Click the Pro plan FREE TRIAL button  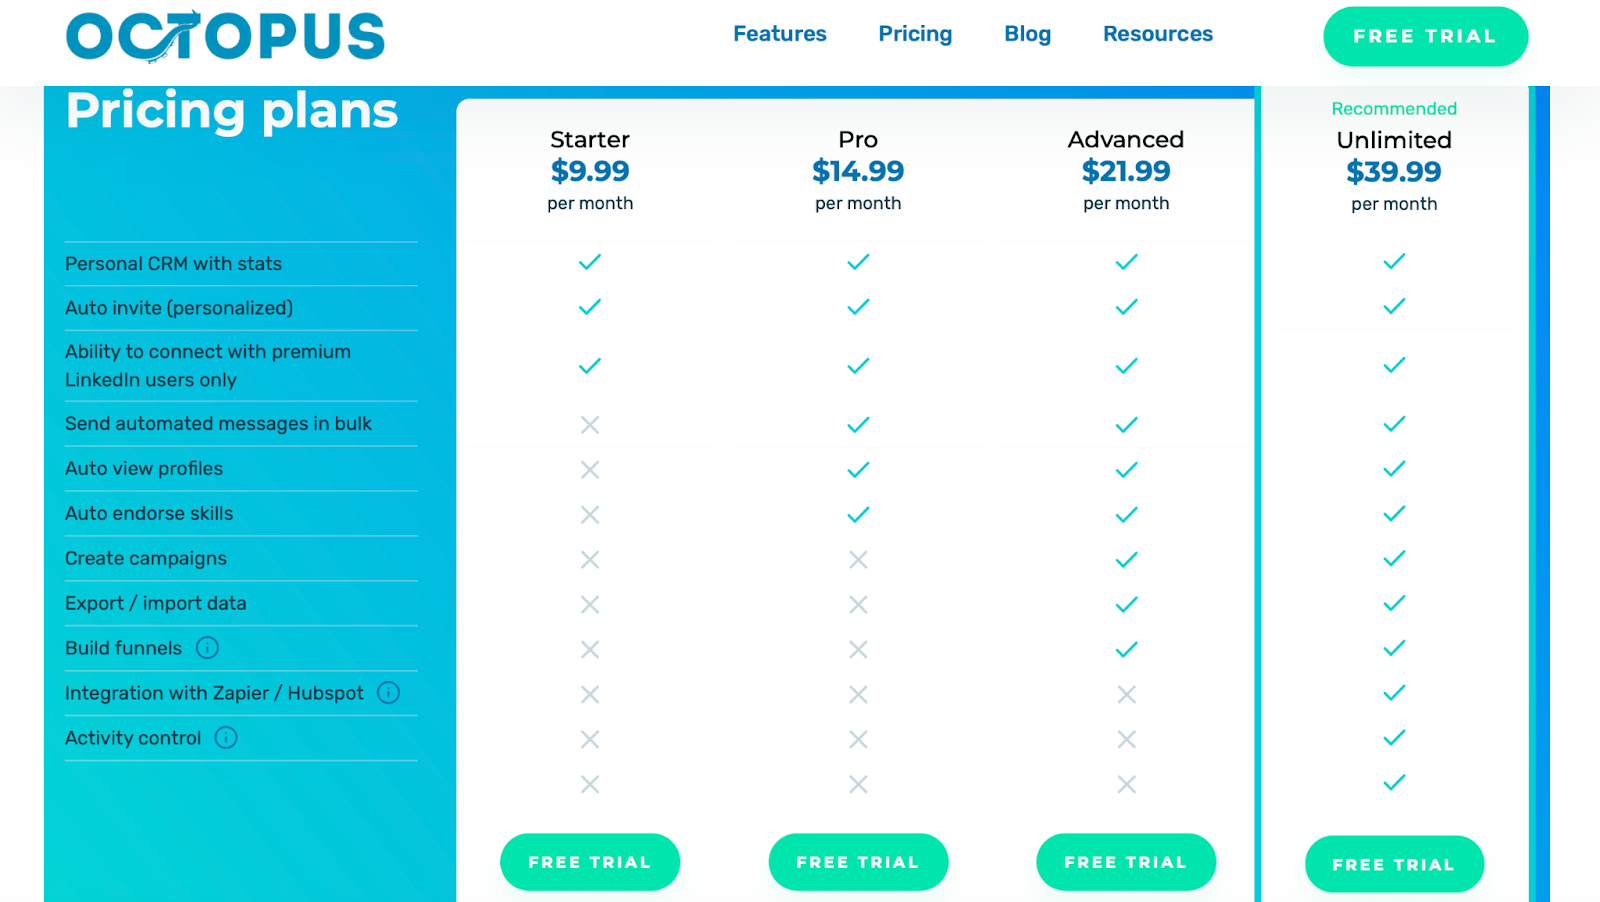coord(858,861)
